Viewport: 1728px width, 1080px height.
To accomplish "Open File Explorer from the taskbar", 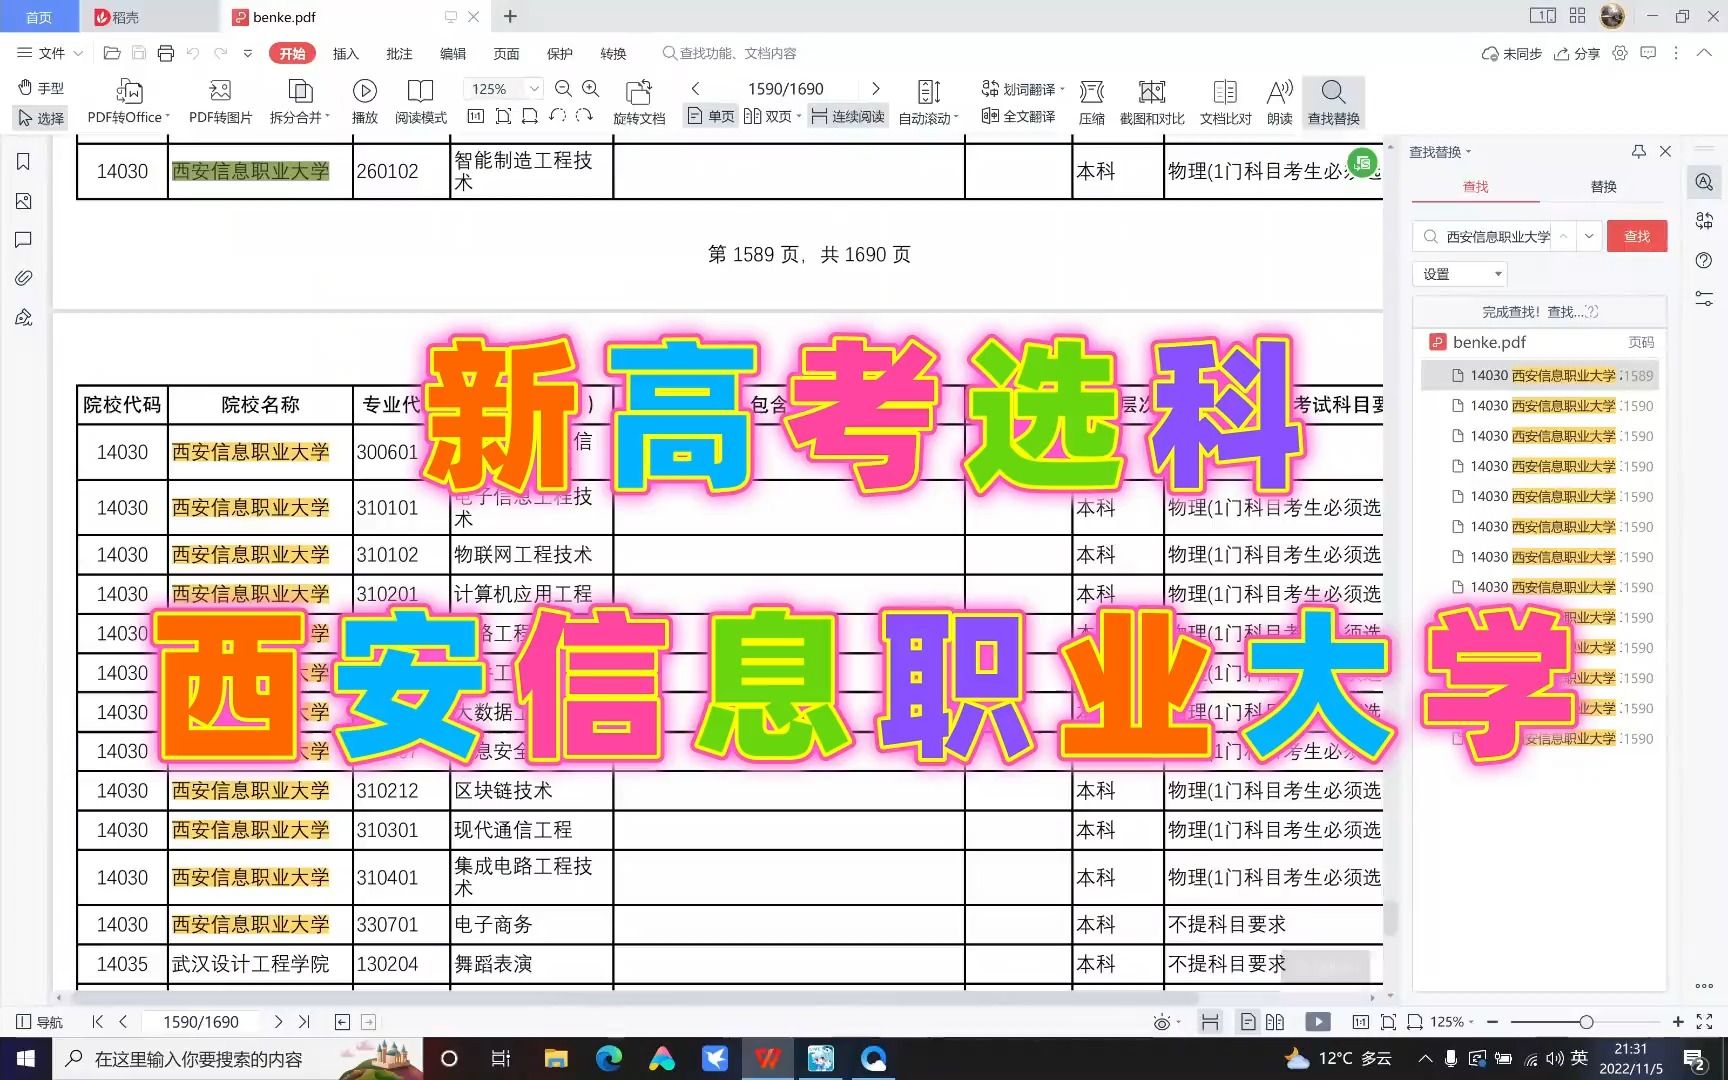I will click(556, 1058).
